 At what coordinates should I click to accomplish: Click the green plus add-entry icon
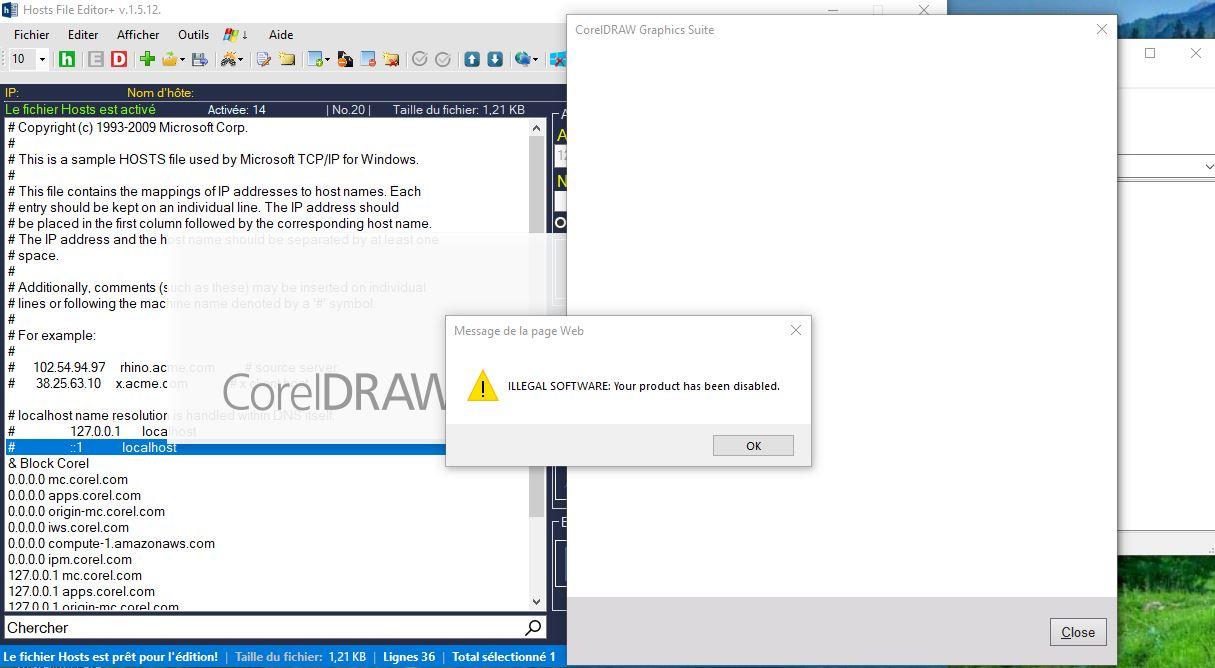(147, 59)
